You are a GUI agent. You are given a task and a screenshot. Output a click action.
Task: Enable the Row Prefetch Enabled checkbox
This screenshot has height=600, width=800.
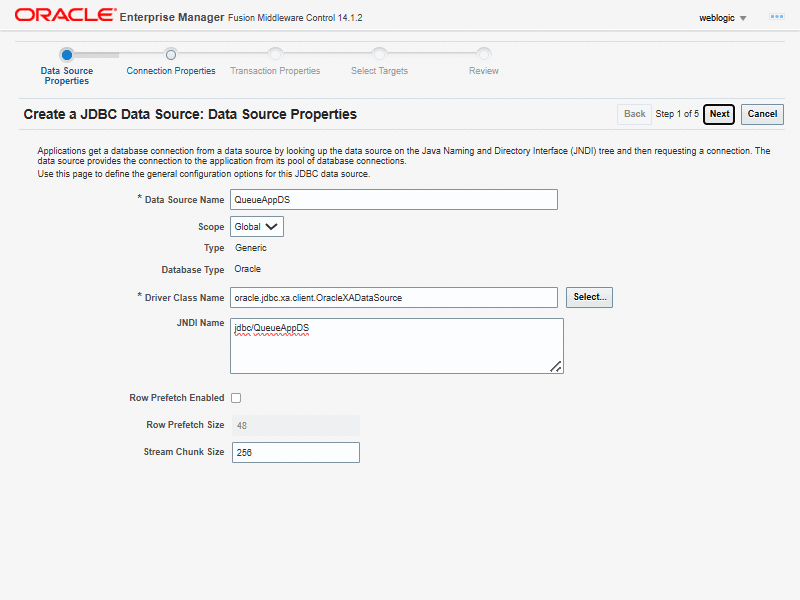[236, 398]
